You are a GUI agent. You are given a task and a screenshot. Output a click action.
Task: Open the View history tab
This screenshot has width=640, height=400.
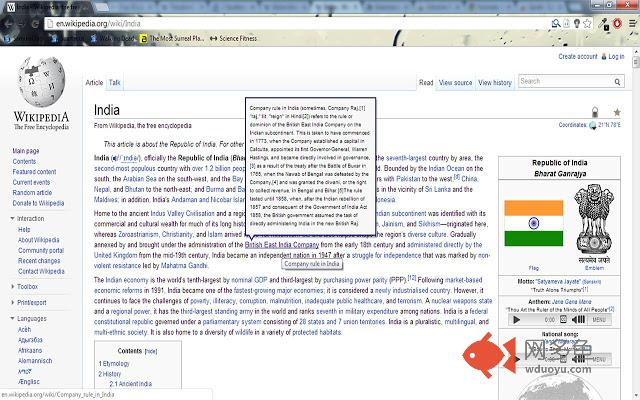click(495, 82)
